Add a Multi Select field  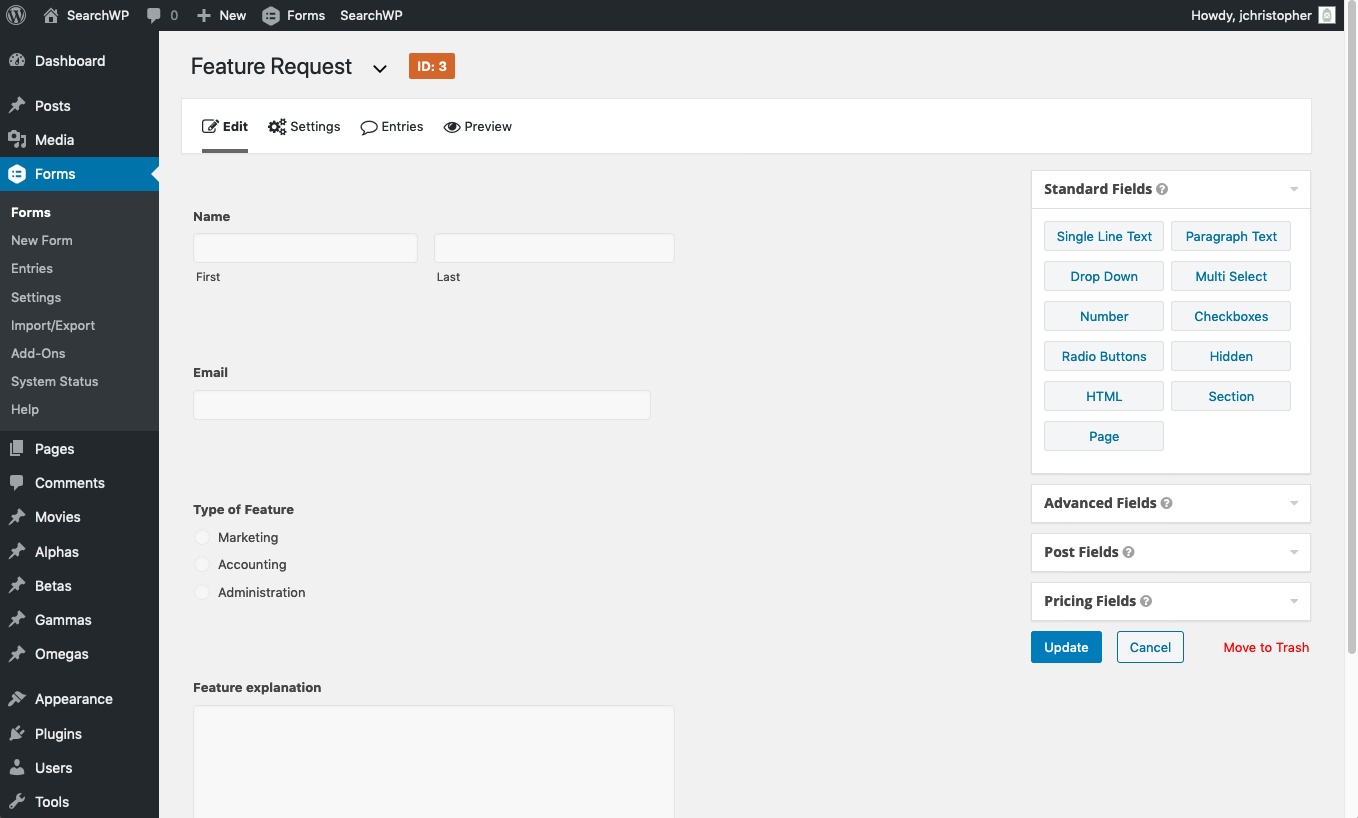[1231, 276]
